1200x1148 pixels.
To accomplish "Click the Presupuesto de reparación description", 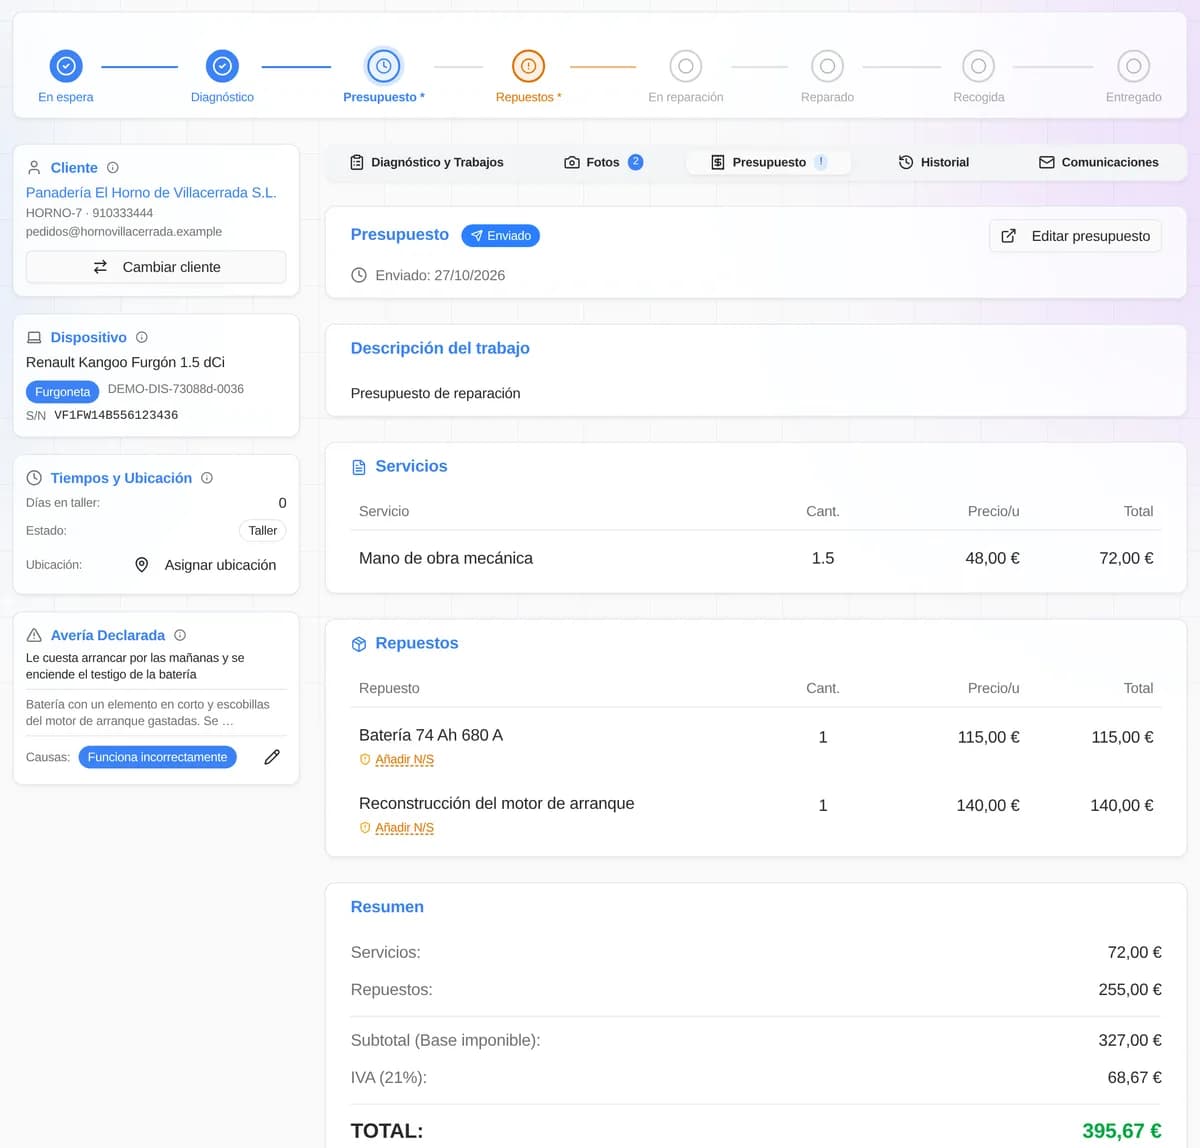I will [x=436, y=394].
